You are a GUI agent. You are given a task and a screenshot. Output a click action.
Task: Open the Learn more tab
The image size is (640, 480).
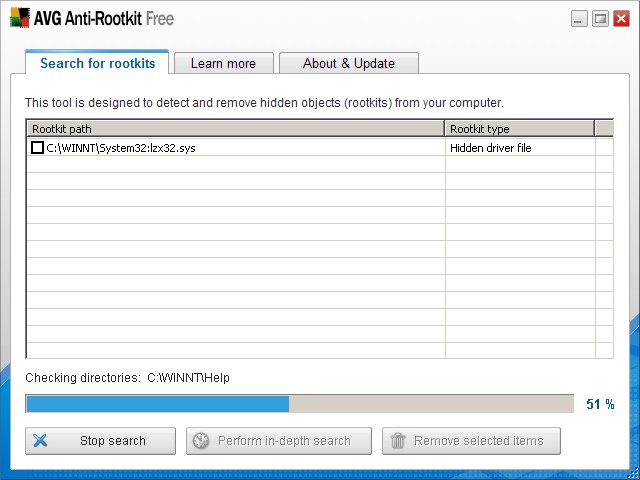[224, 63]
